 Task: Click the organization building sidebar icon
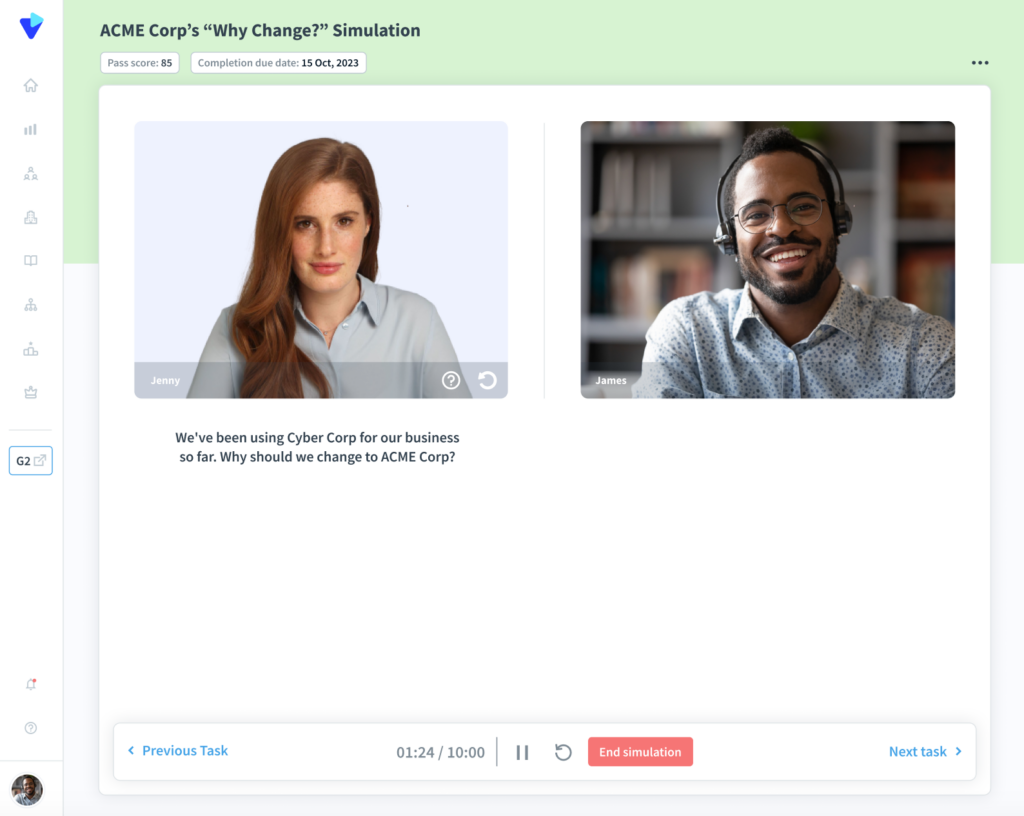(x=30, y=217)
